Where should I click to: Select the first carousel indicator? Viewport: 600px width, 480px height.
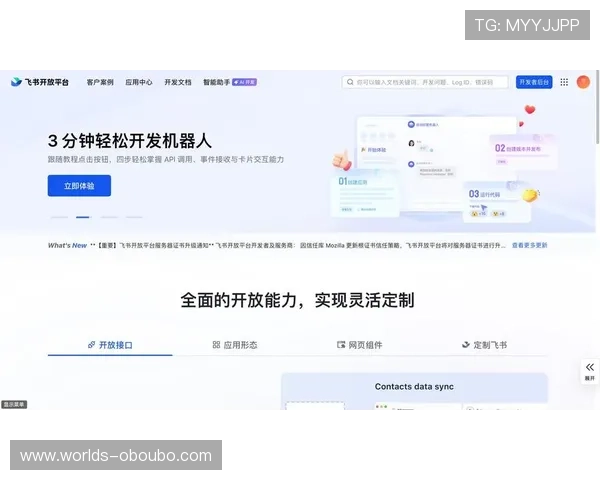(59, 217)
